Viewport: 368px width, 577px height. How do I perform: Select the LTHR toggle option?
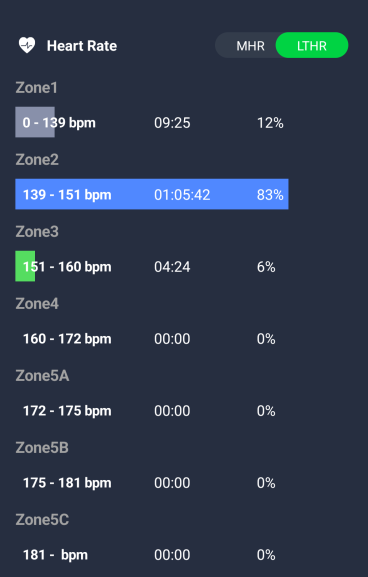coord(312,46)
